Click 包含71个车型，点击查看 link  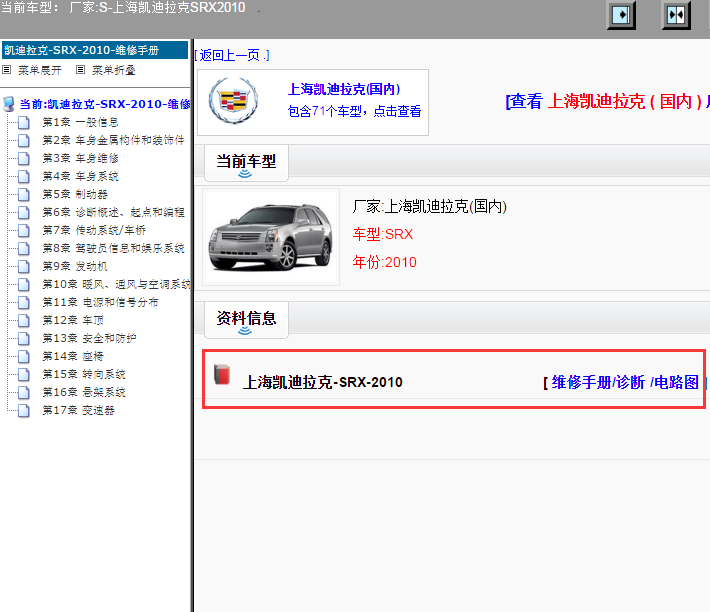click(355, 111)
